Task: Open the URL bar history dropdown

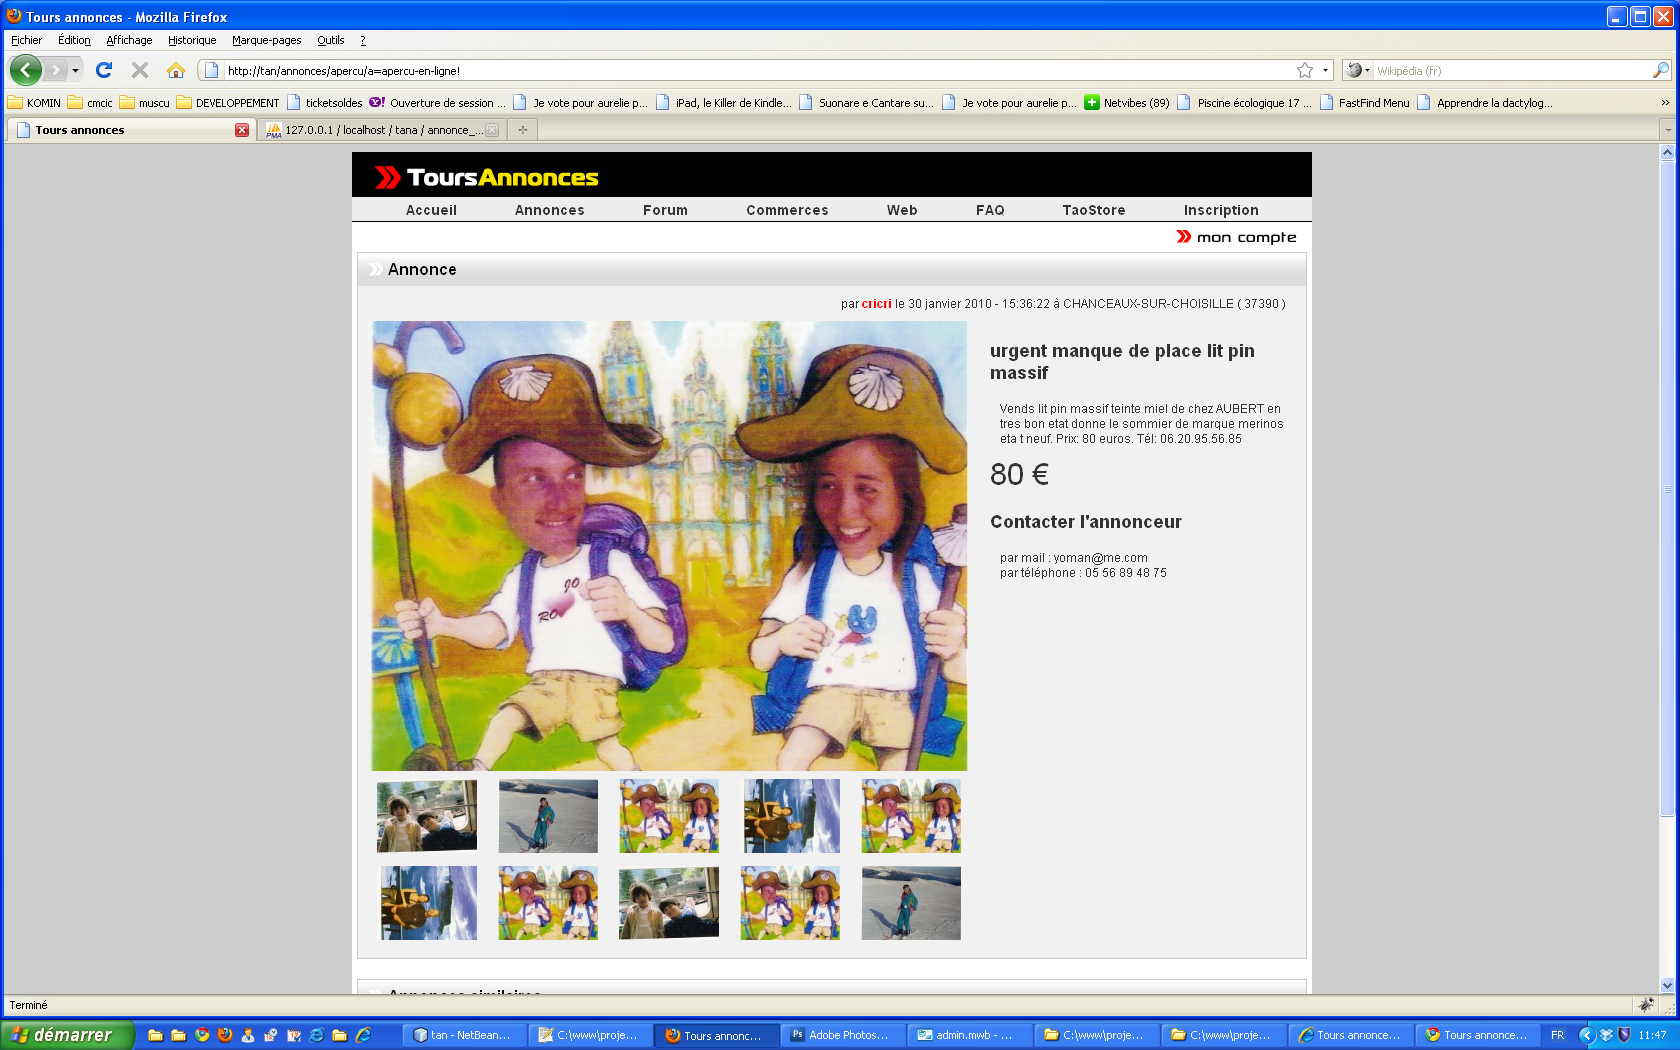Action: [x=1325, y=70]
